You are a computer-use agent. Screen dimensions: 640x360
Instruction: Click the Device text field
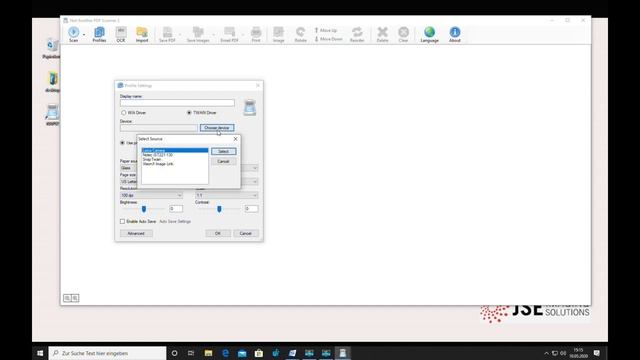point(159,128)
